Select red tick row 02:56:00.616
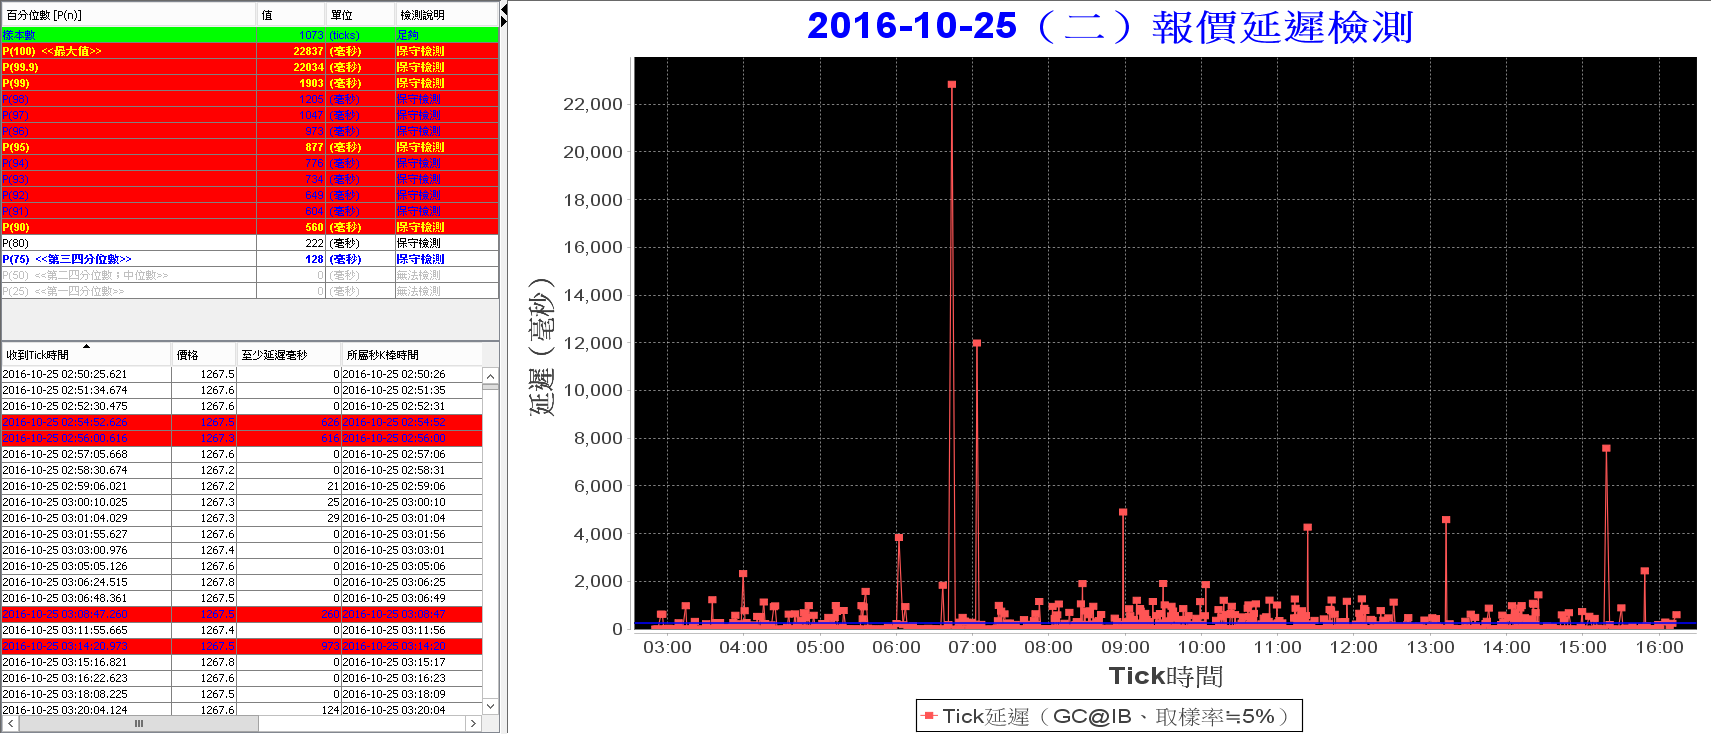The width and height of the screenshot is (1712, 734). [242, 438]
